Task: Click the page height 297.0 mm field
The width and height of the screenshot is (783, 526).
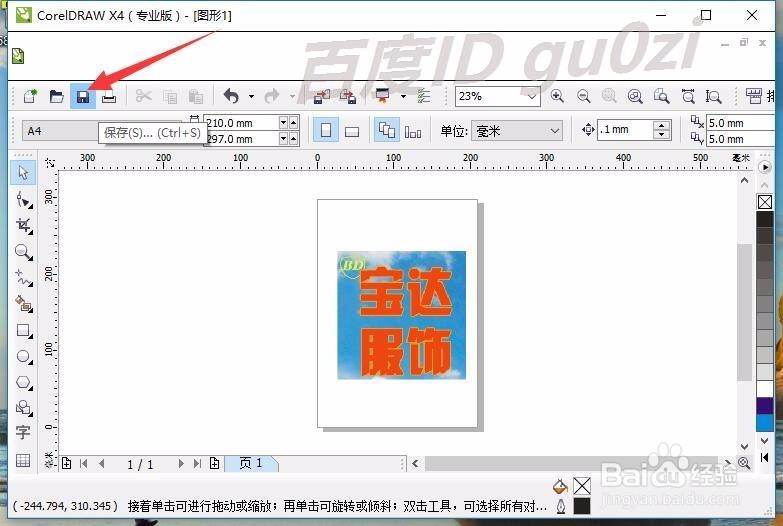Action: tap(241, 139)
